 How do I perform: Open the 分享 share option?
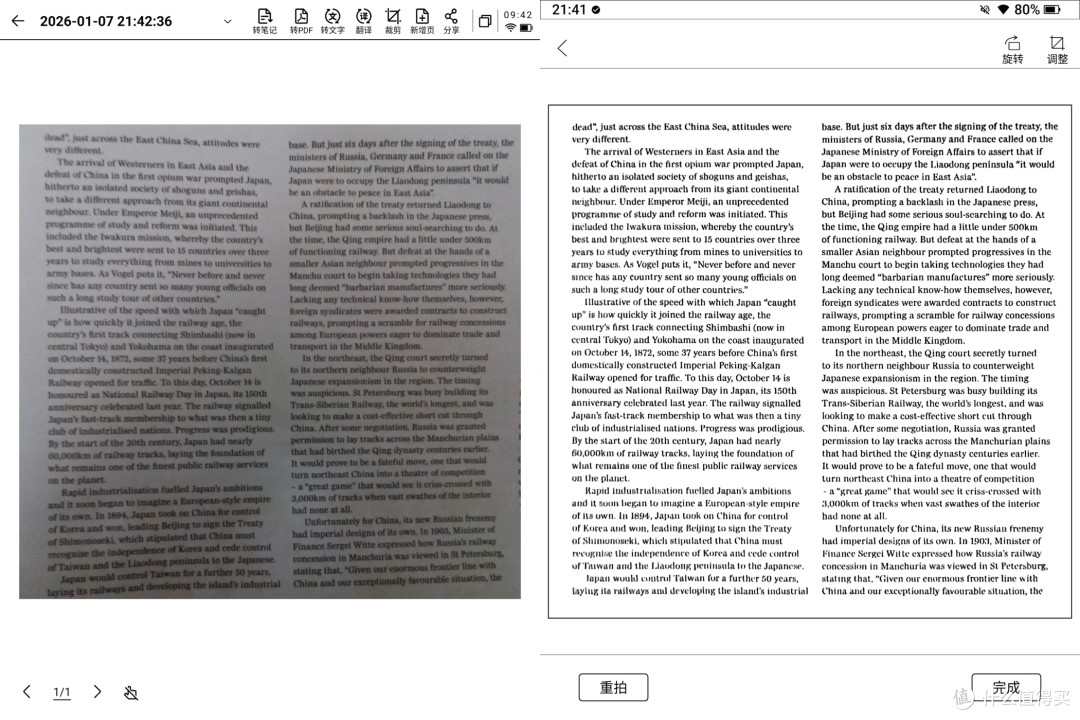pos(451,21)
